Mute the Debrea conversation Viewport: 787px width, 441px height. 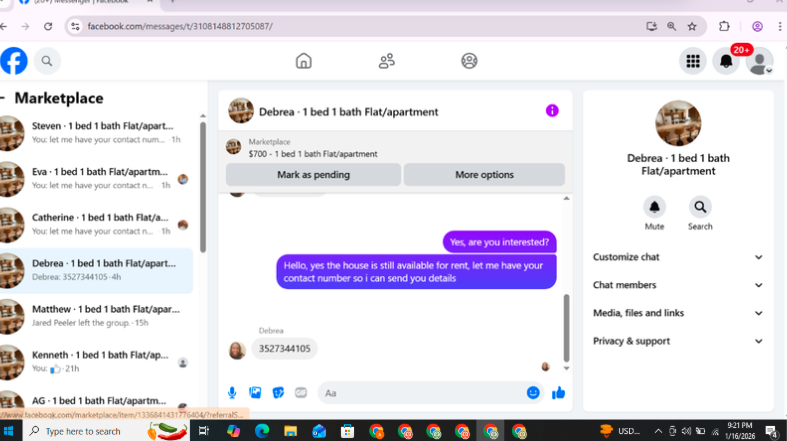click(654, 207)
